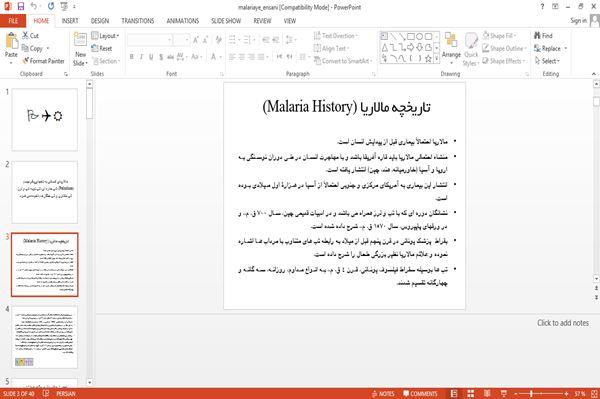Switch to the INSERT tab
This screenshot has width=600, height=399.
coord(70,21)
